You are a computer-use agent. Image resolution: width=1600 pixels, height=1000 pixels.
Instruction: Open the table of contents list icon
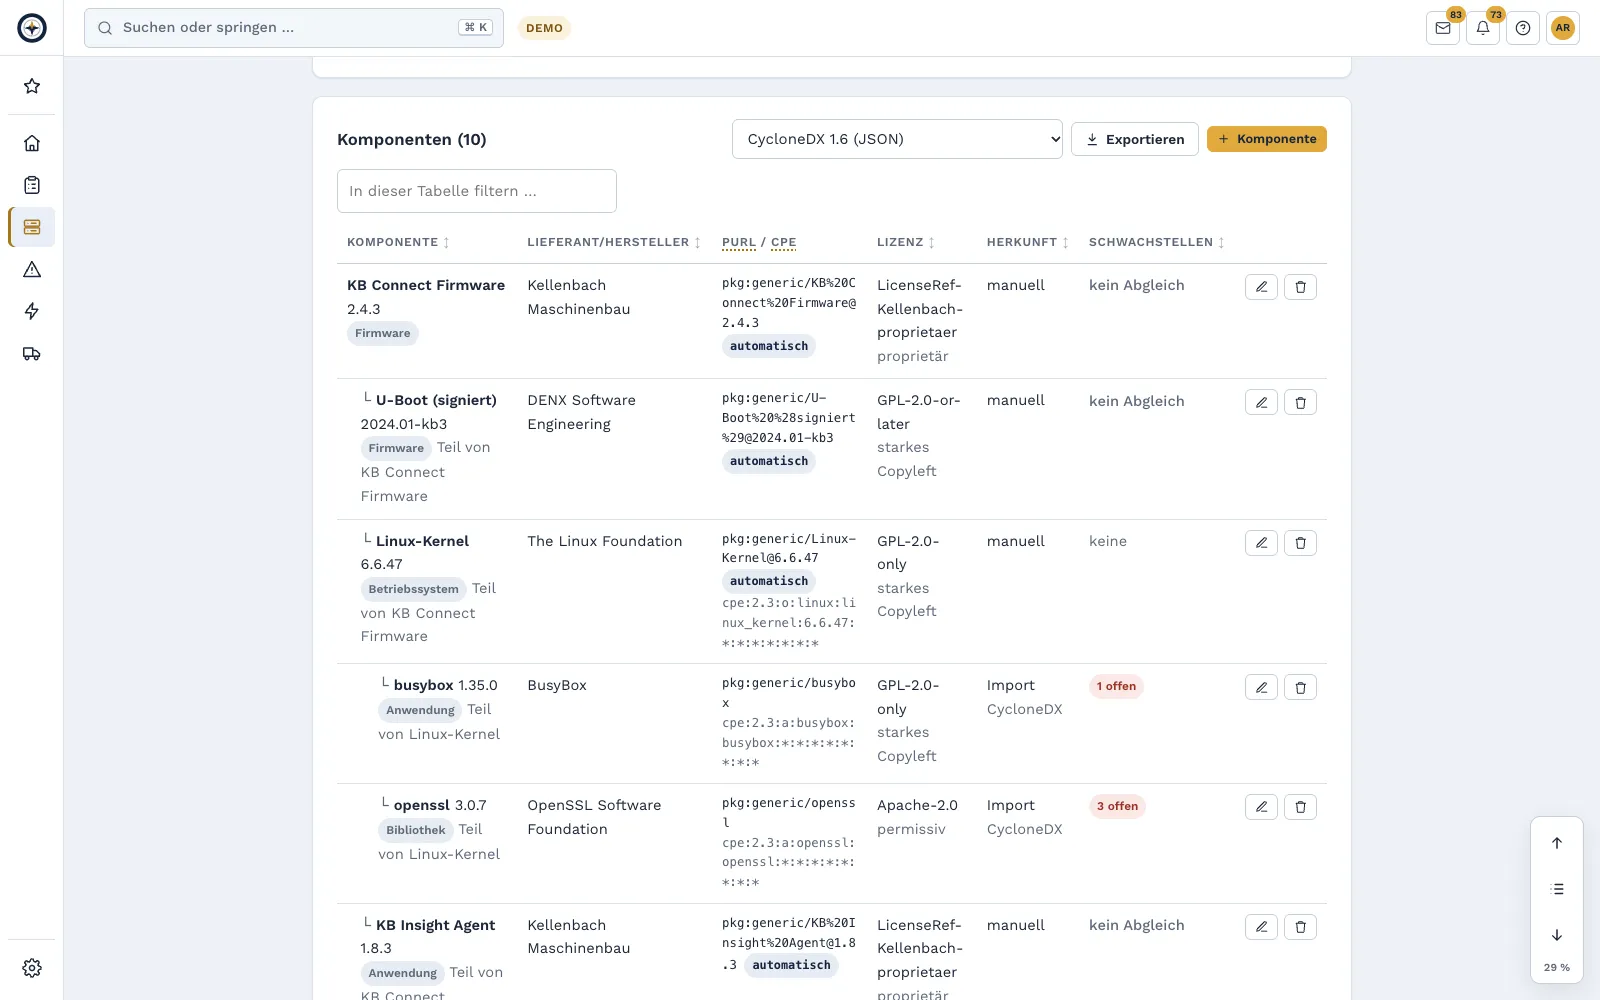(1557, 889)
